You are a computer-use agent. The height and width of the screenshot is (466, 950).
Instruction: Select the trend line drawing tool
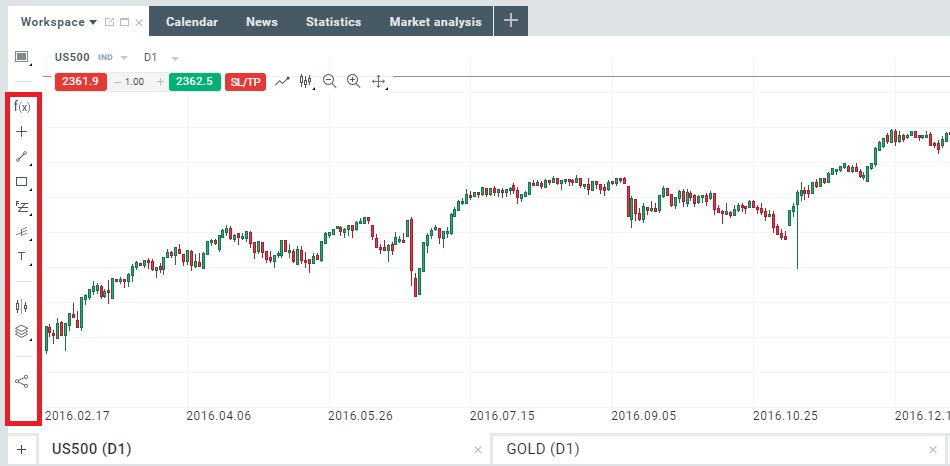21,157
